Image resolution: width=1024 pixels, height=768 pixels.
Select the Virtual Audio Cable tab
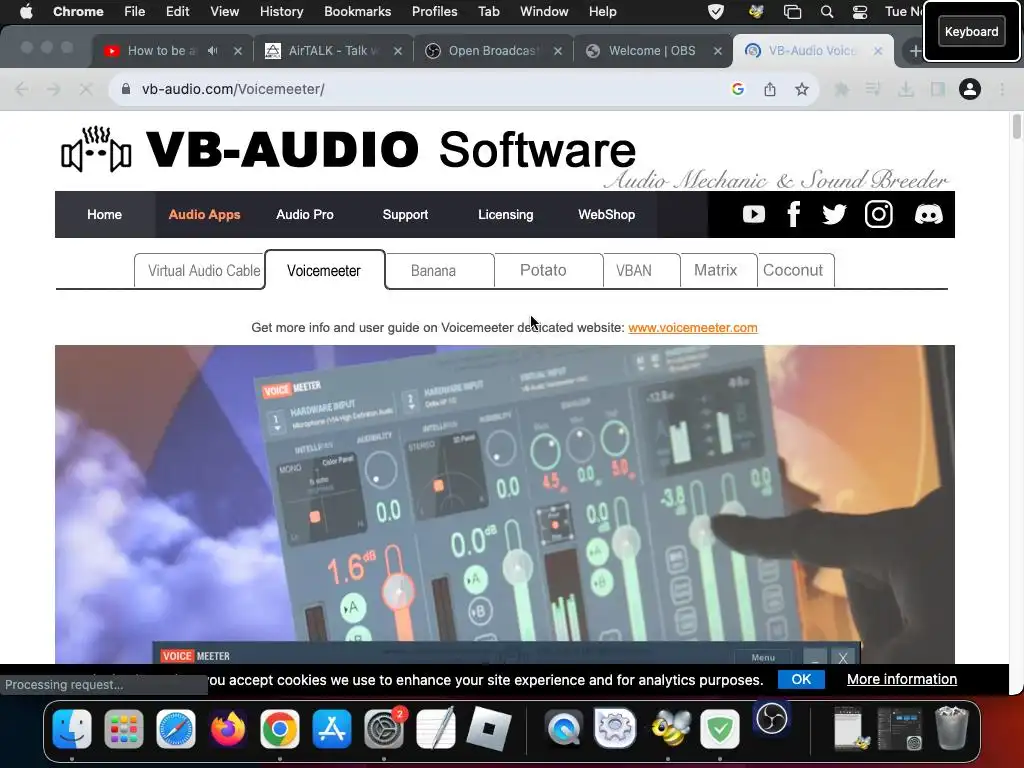200,270
